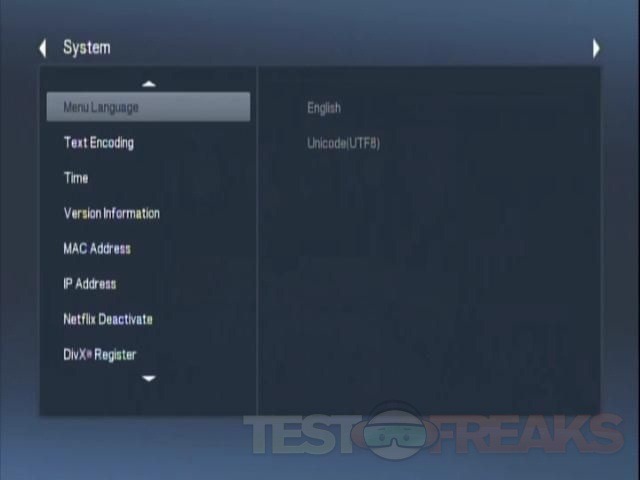The height and width of the screenshot is (480, 640).
Task: Click the System page title
Action: (x=87, y=48)
